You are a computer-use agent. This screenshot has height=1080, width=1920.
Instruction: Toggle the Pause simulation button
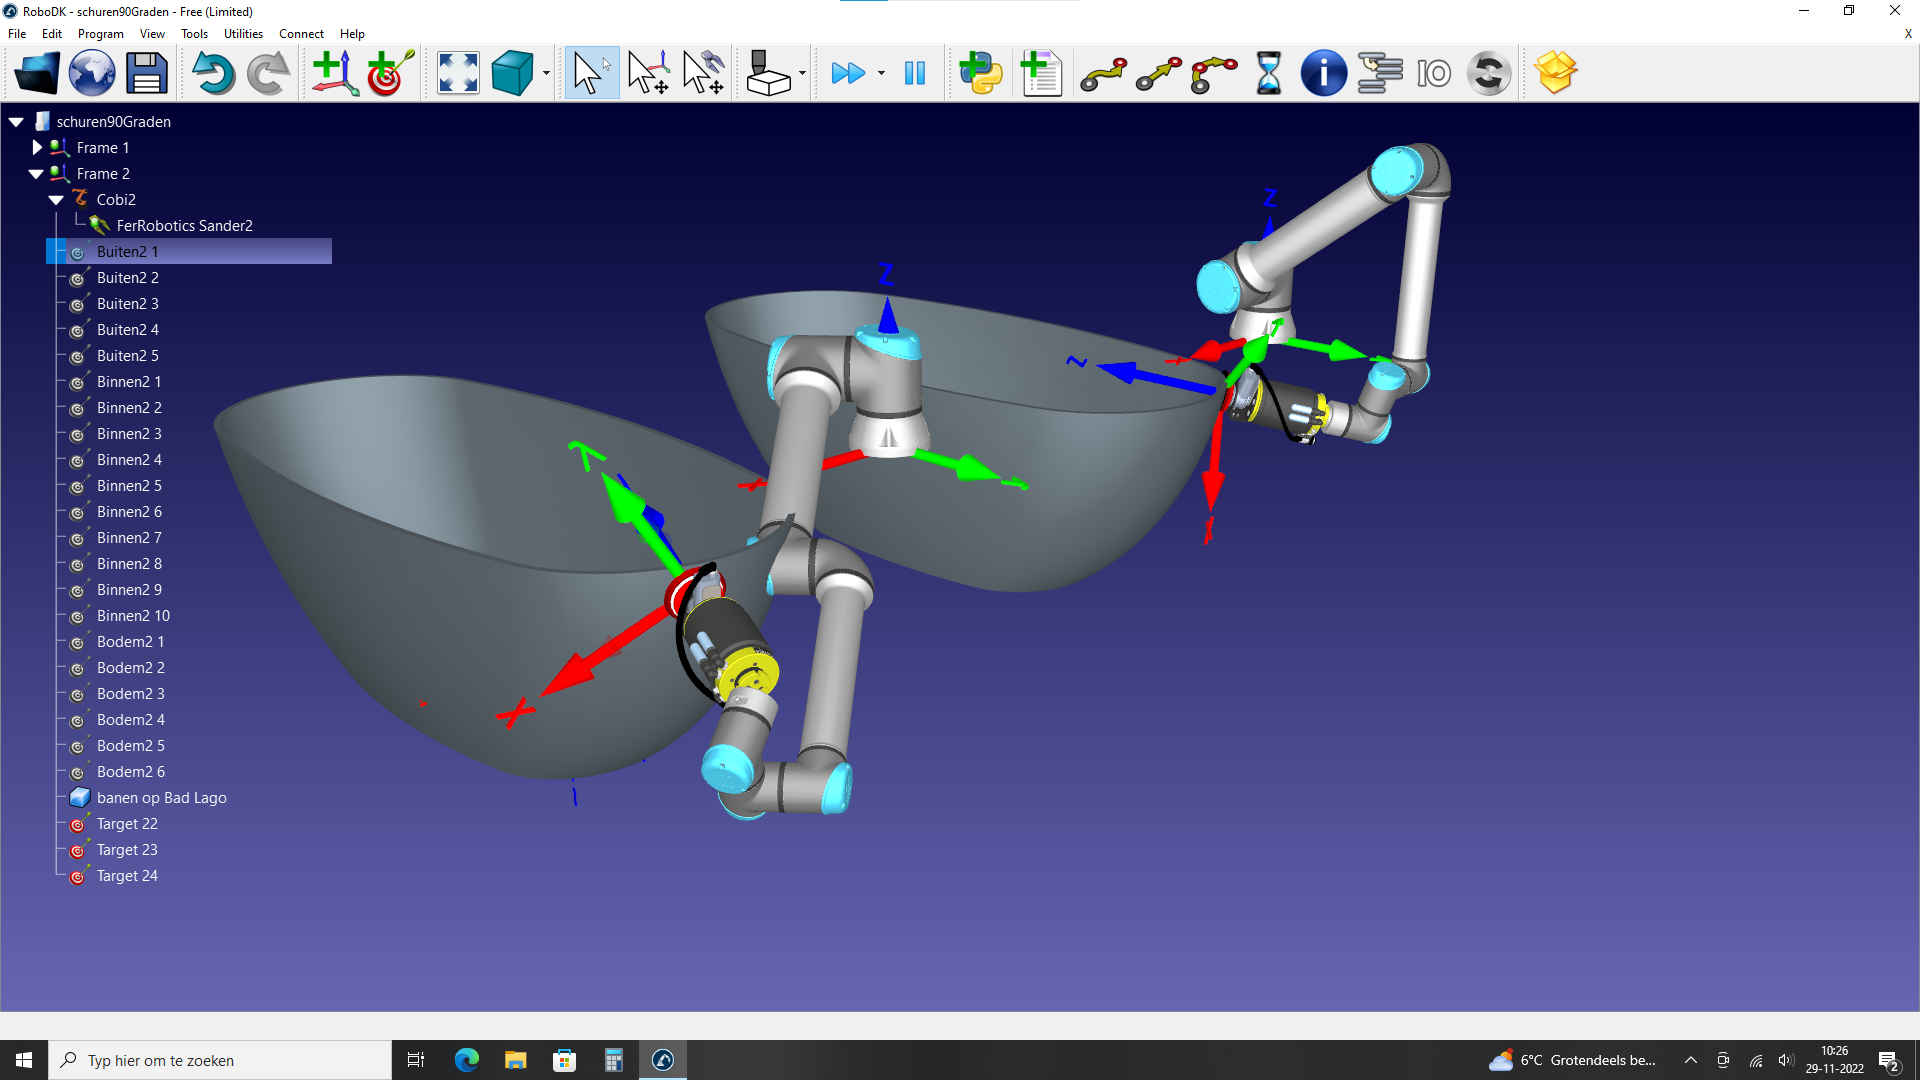click(914, 73)
